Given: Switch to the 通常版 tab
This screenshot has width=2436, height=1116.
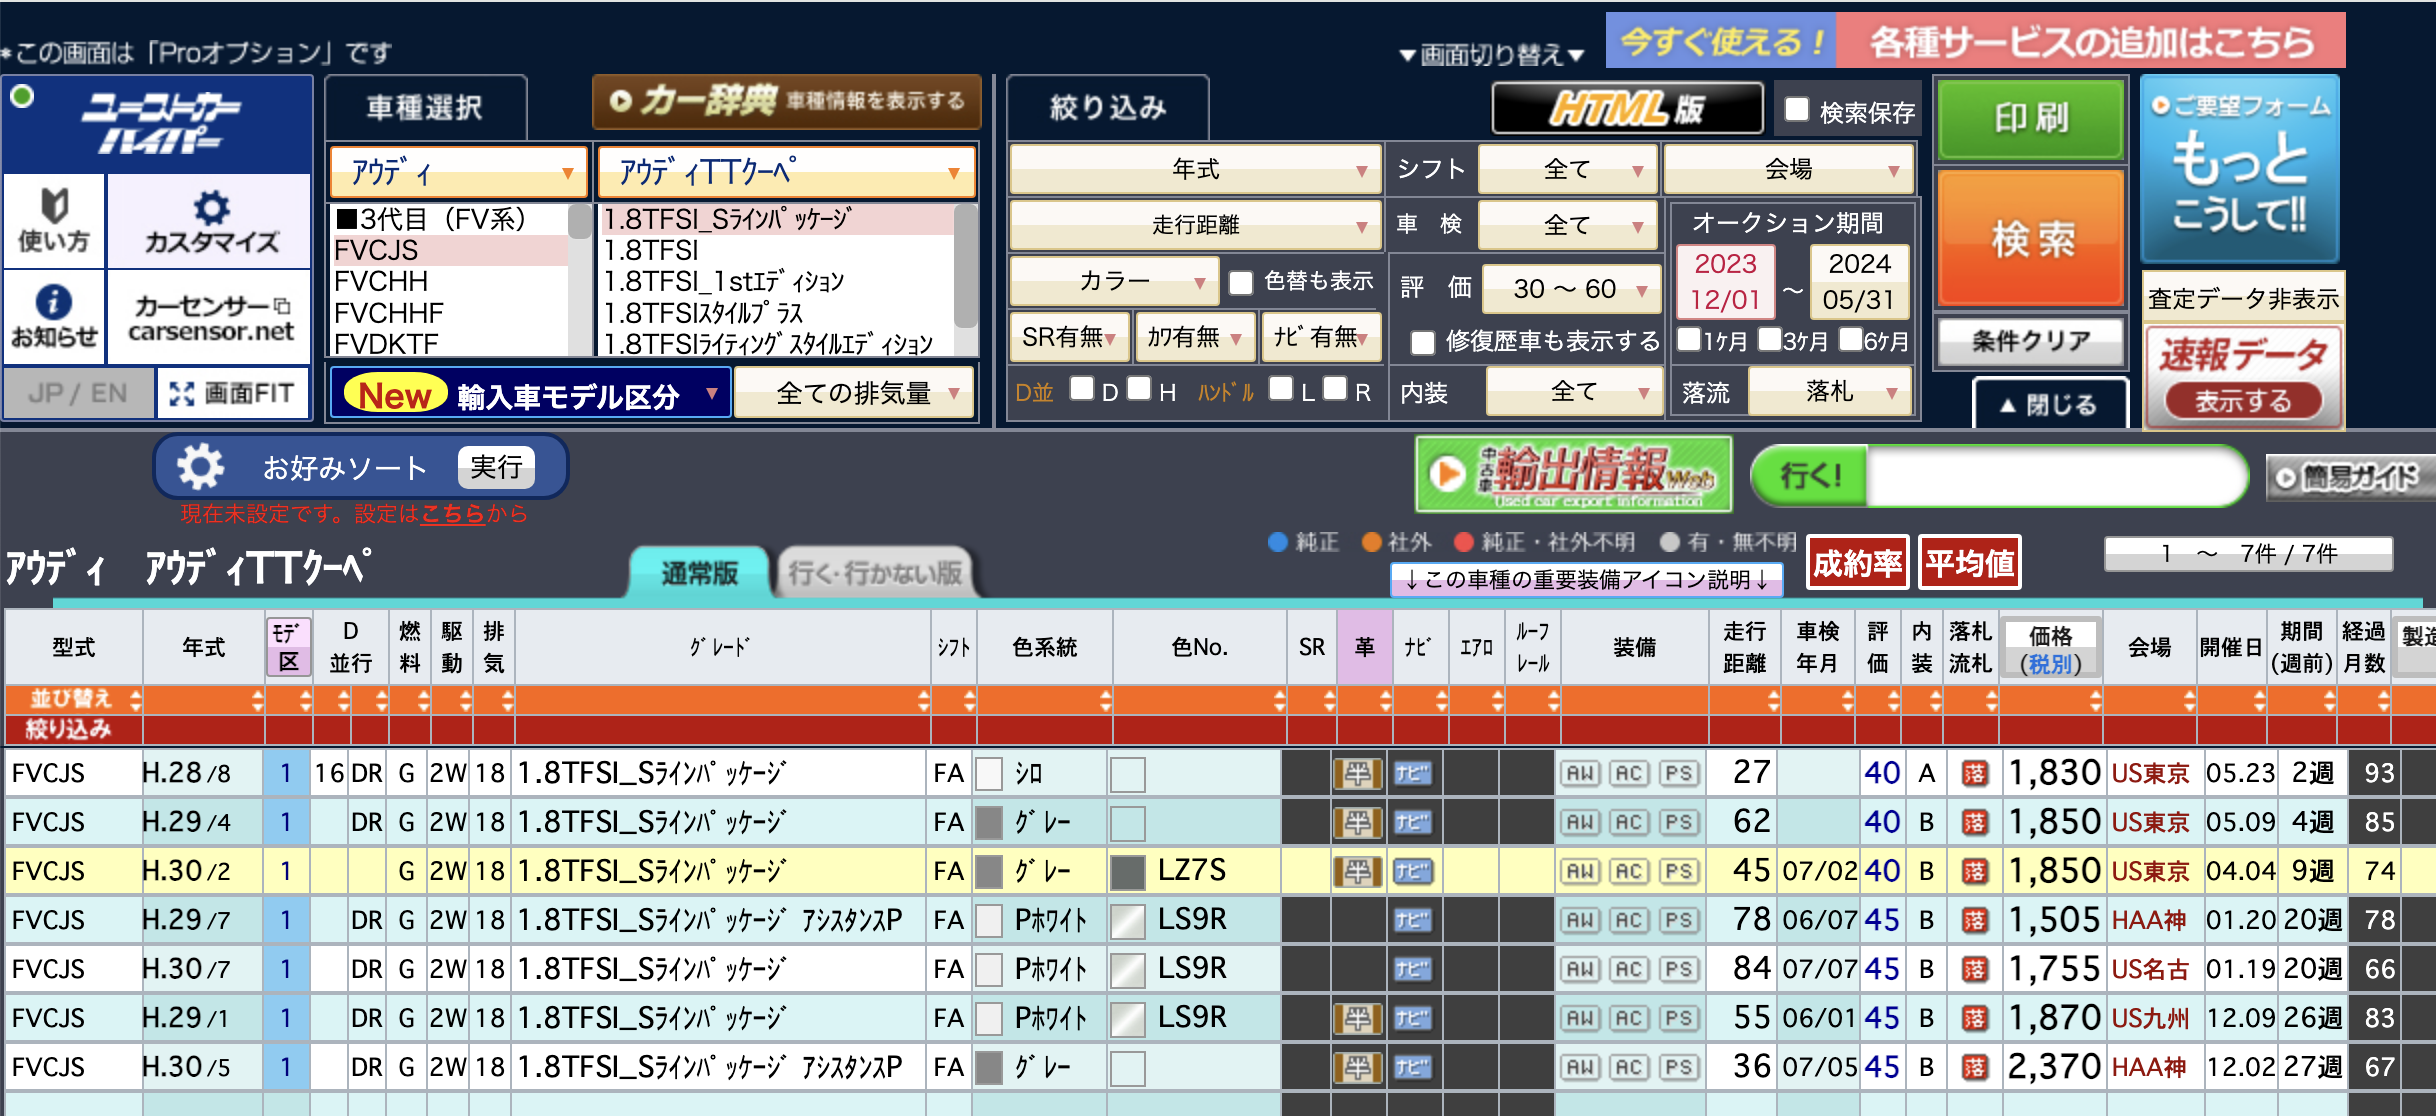Looking at the screenshot, I should click(699, 573).
